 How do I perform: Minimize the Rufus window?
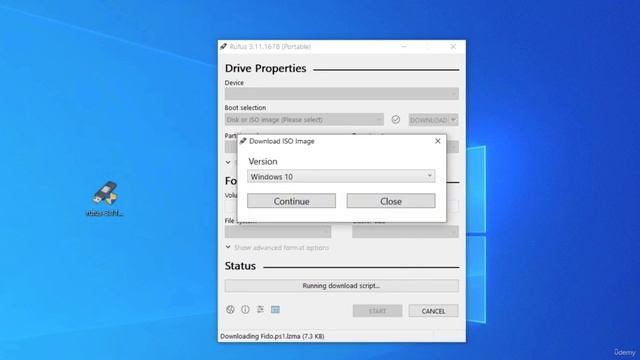point(404,47)
